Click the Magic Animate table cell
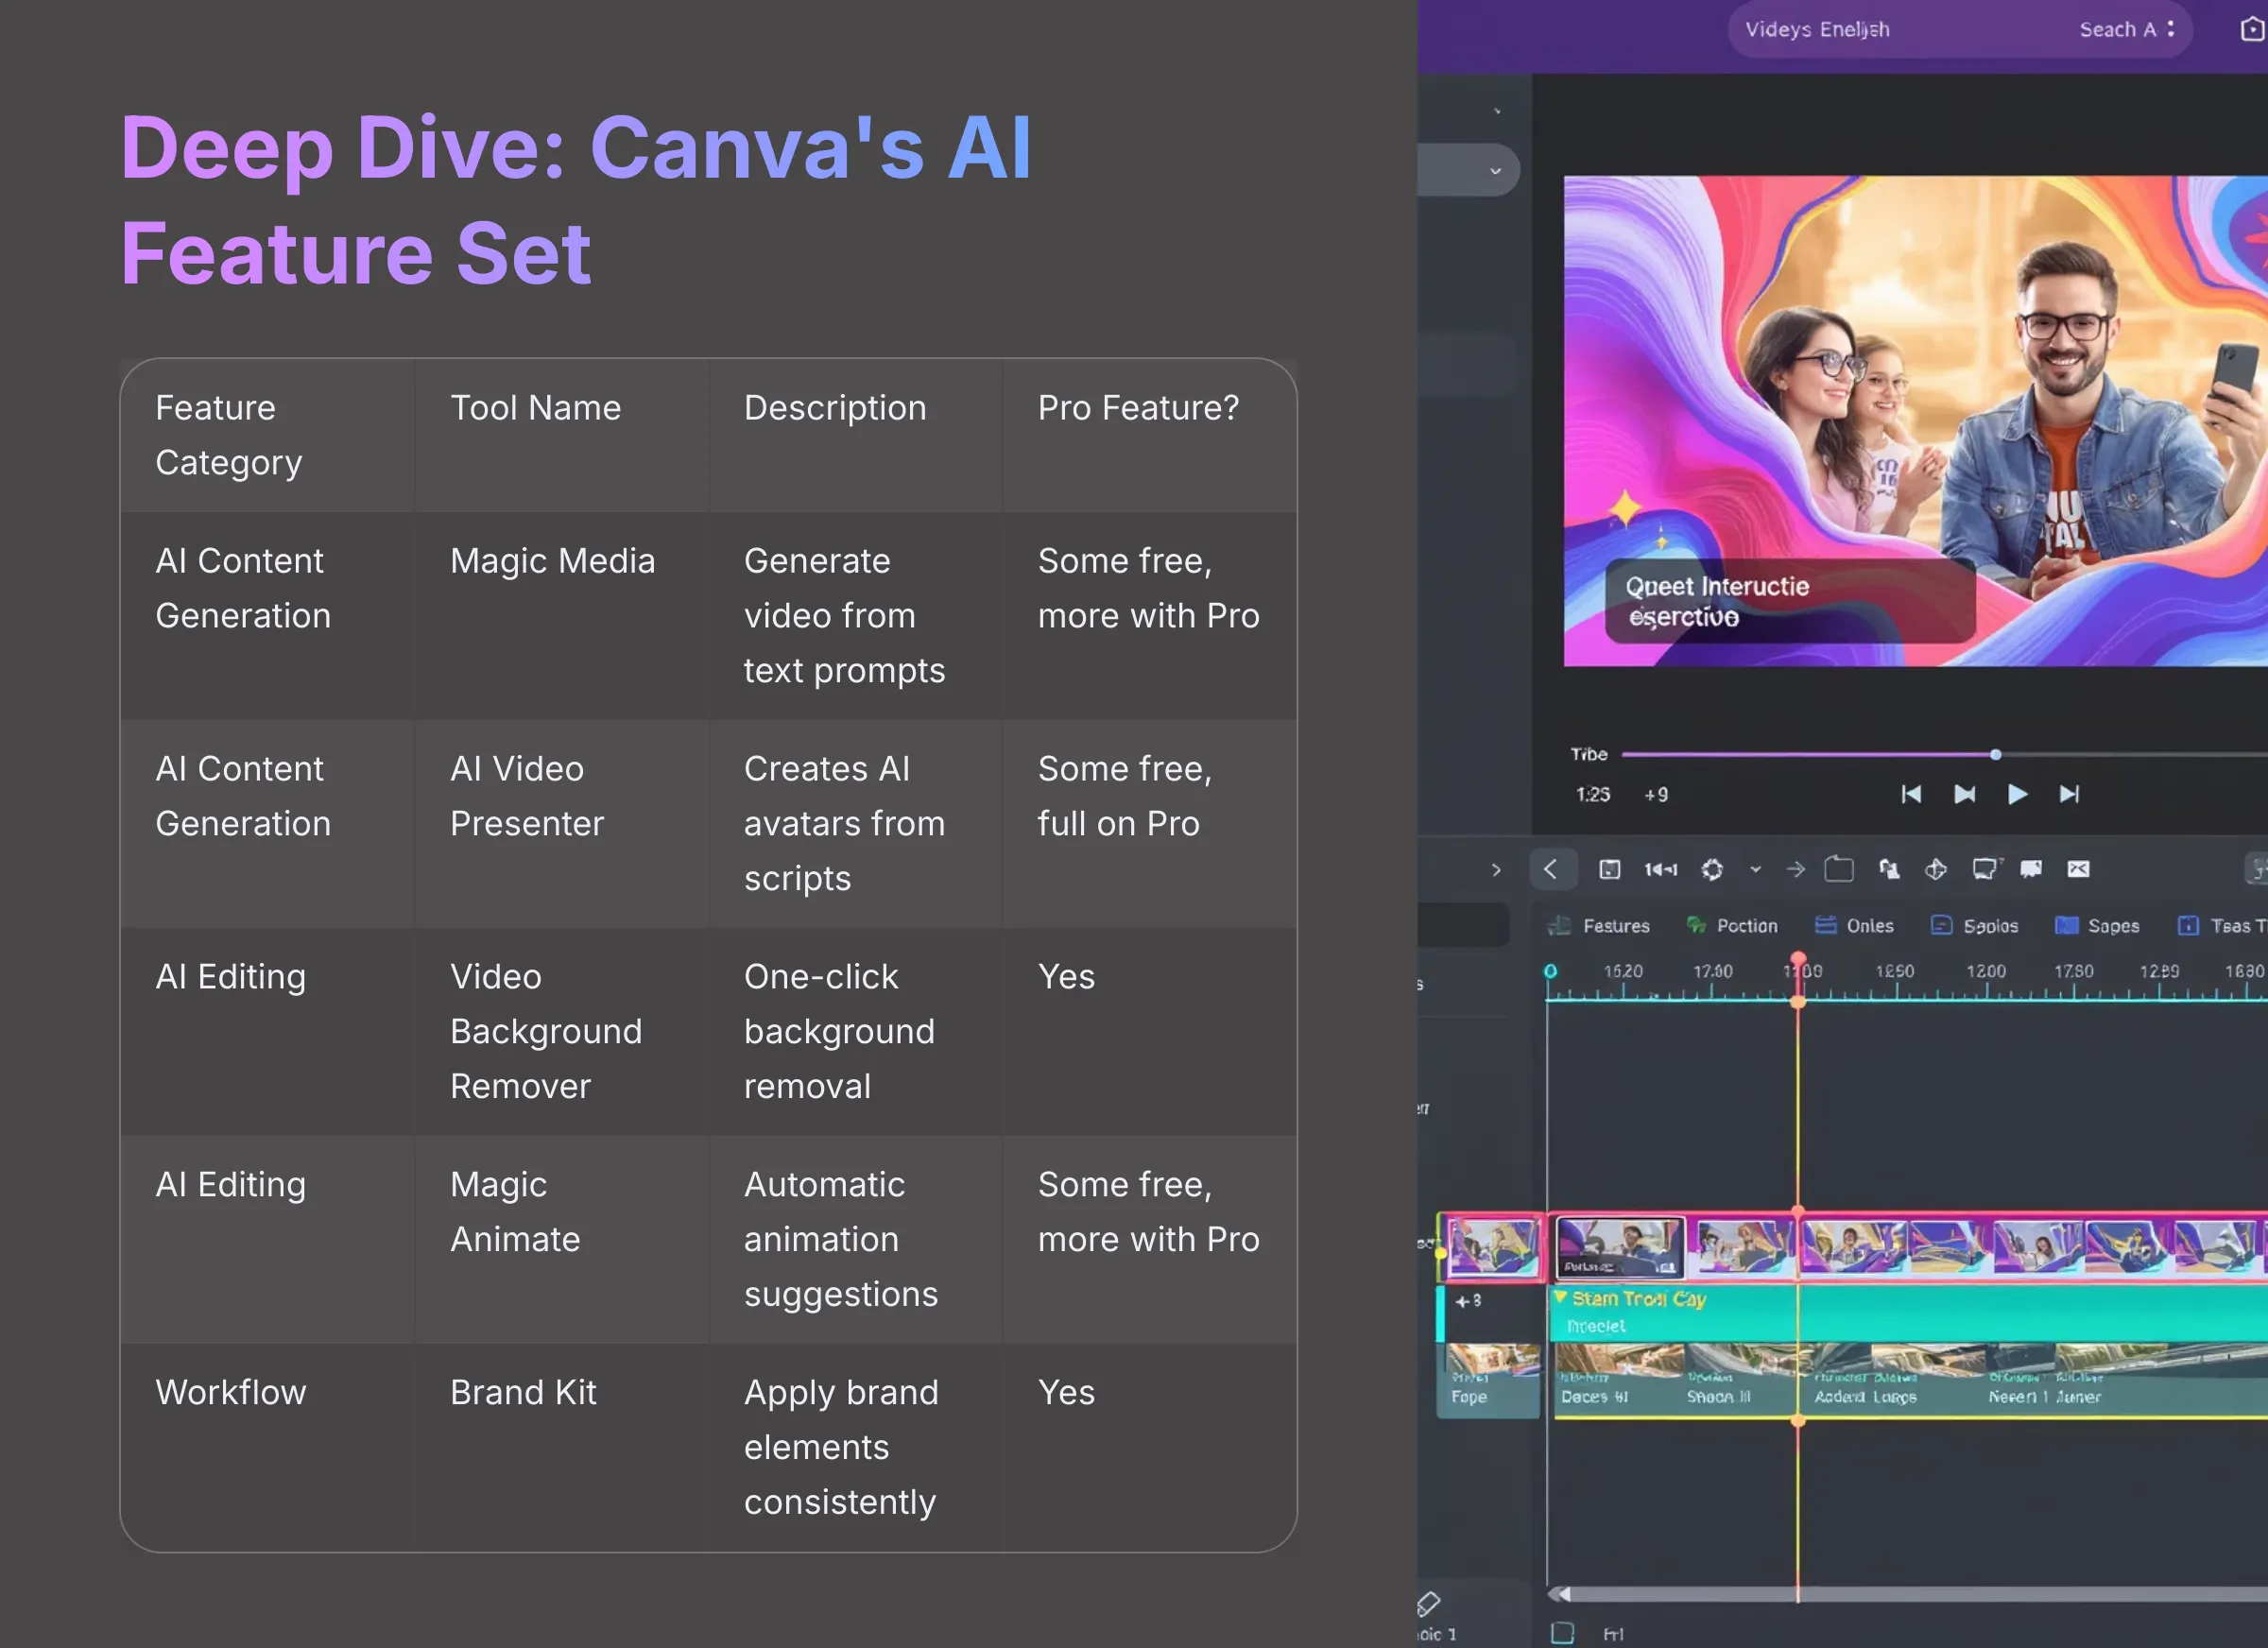The height and width of the screenshot is (1648, 2268). pyautogui.click(x=561, y=1239)
